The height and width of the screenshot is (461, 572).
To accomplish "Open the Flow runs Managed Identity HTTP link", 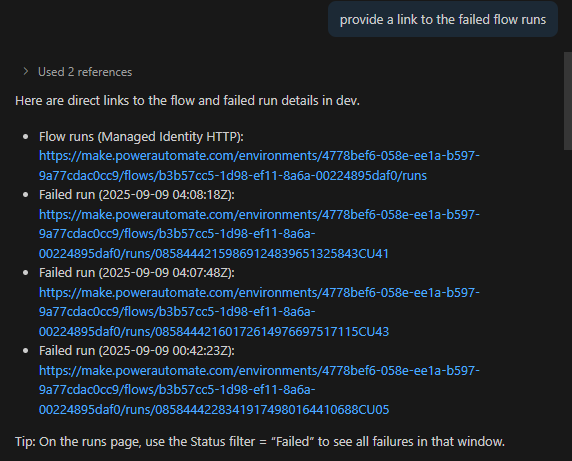I will pos(259,166).
